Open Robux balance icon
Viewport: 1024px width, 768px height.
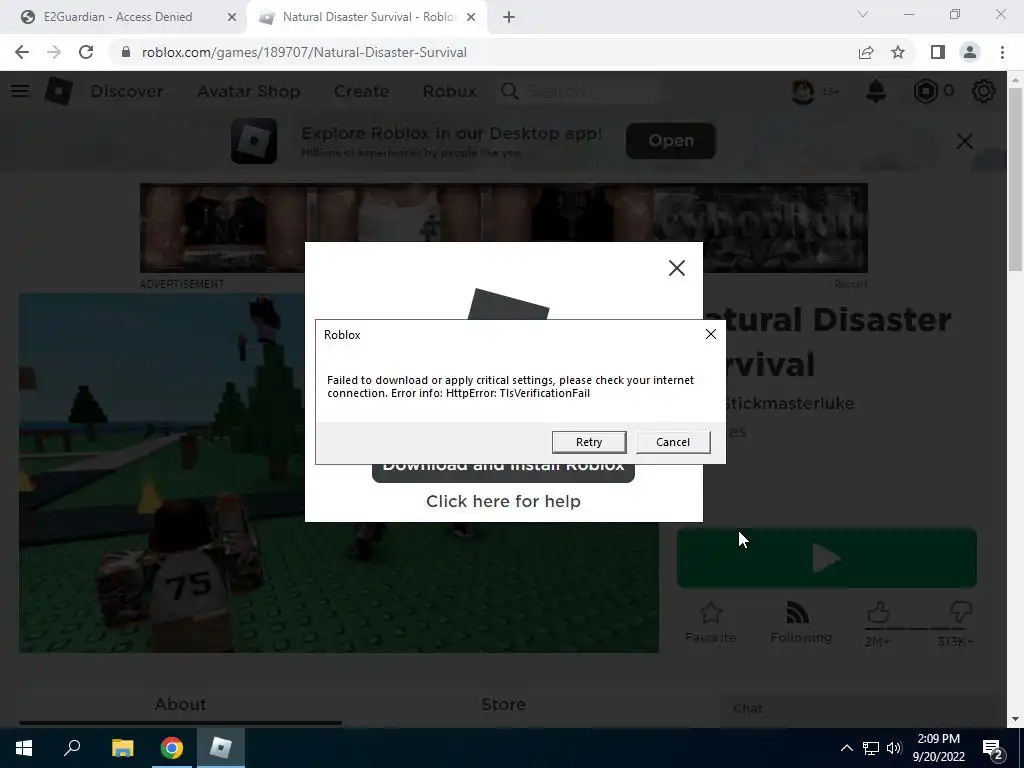click(925, 91)
